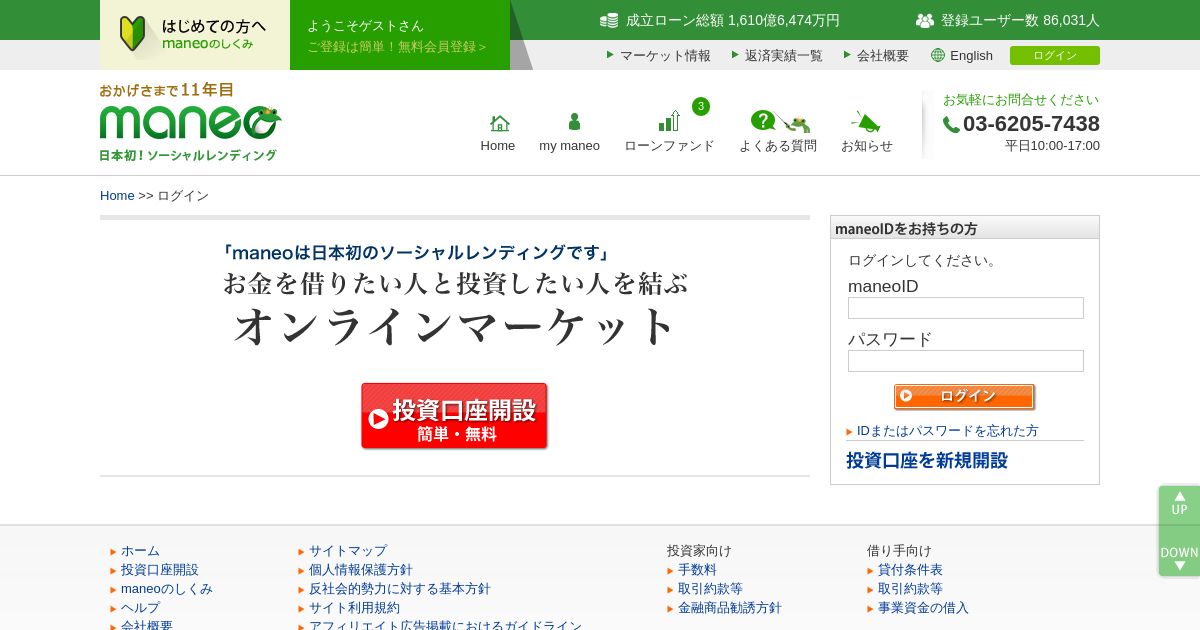1200x630 pixels.
Task: Click the green UP scroll button
Action: coord(1179,504)
